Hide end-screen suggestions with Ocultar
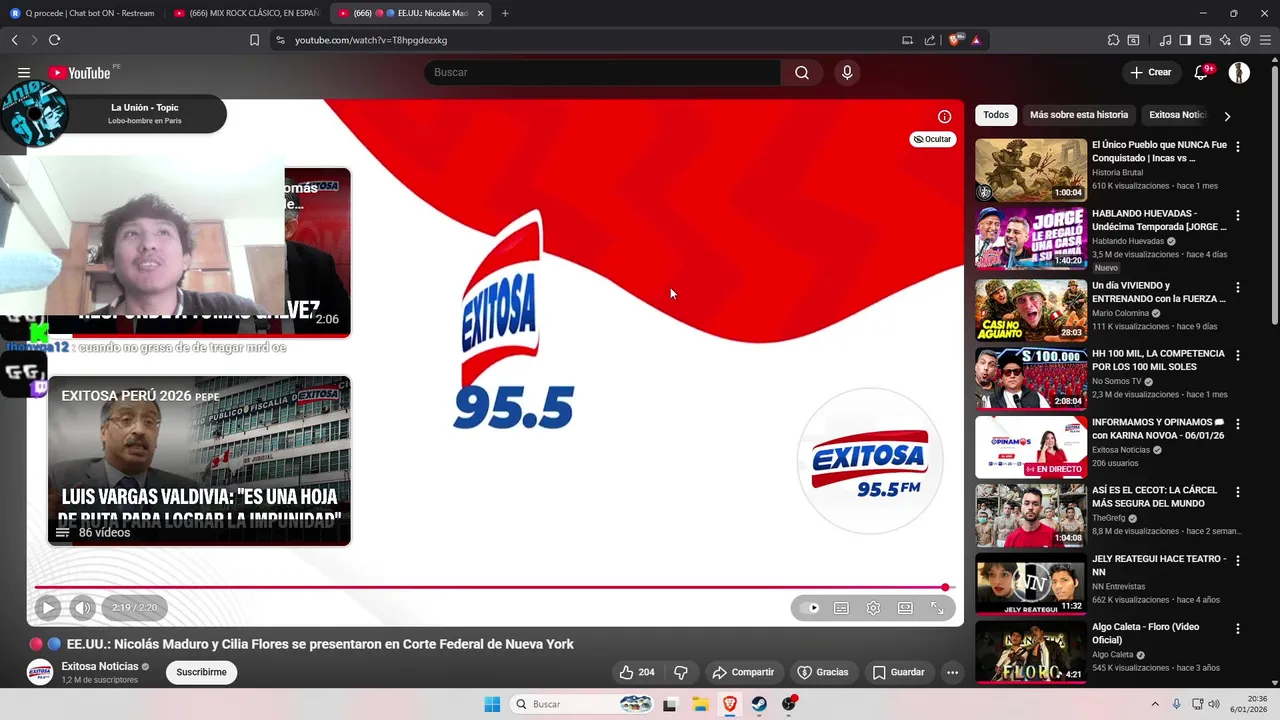Viewport: 1280px width, 720px height. pyautogui.click(x=933, y=139)
